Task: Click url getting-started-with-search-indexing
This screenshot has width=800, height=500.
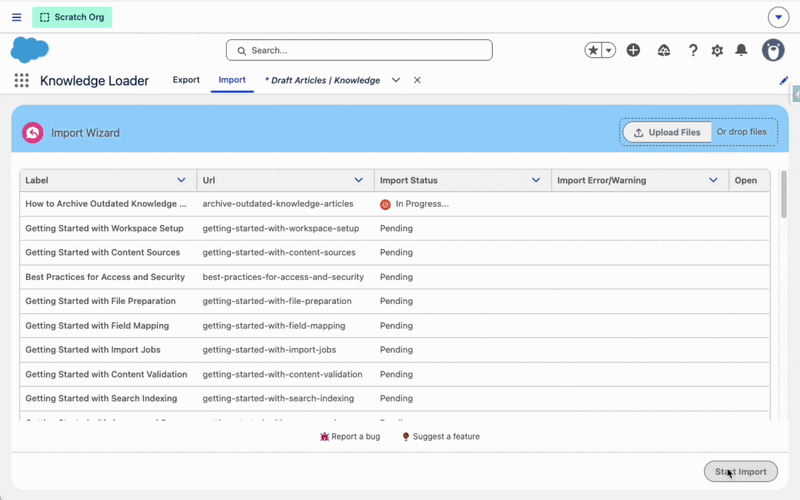Action: (278, 398)
